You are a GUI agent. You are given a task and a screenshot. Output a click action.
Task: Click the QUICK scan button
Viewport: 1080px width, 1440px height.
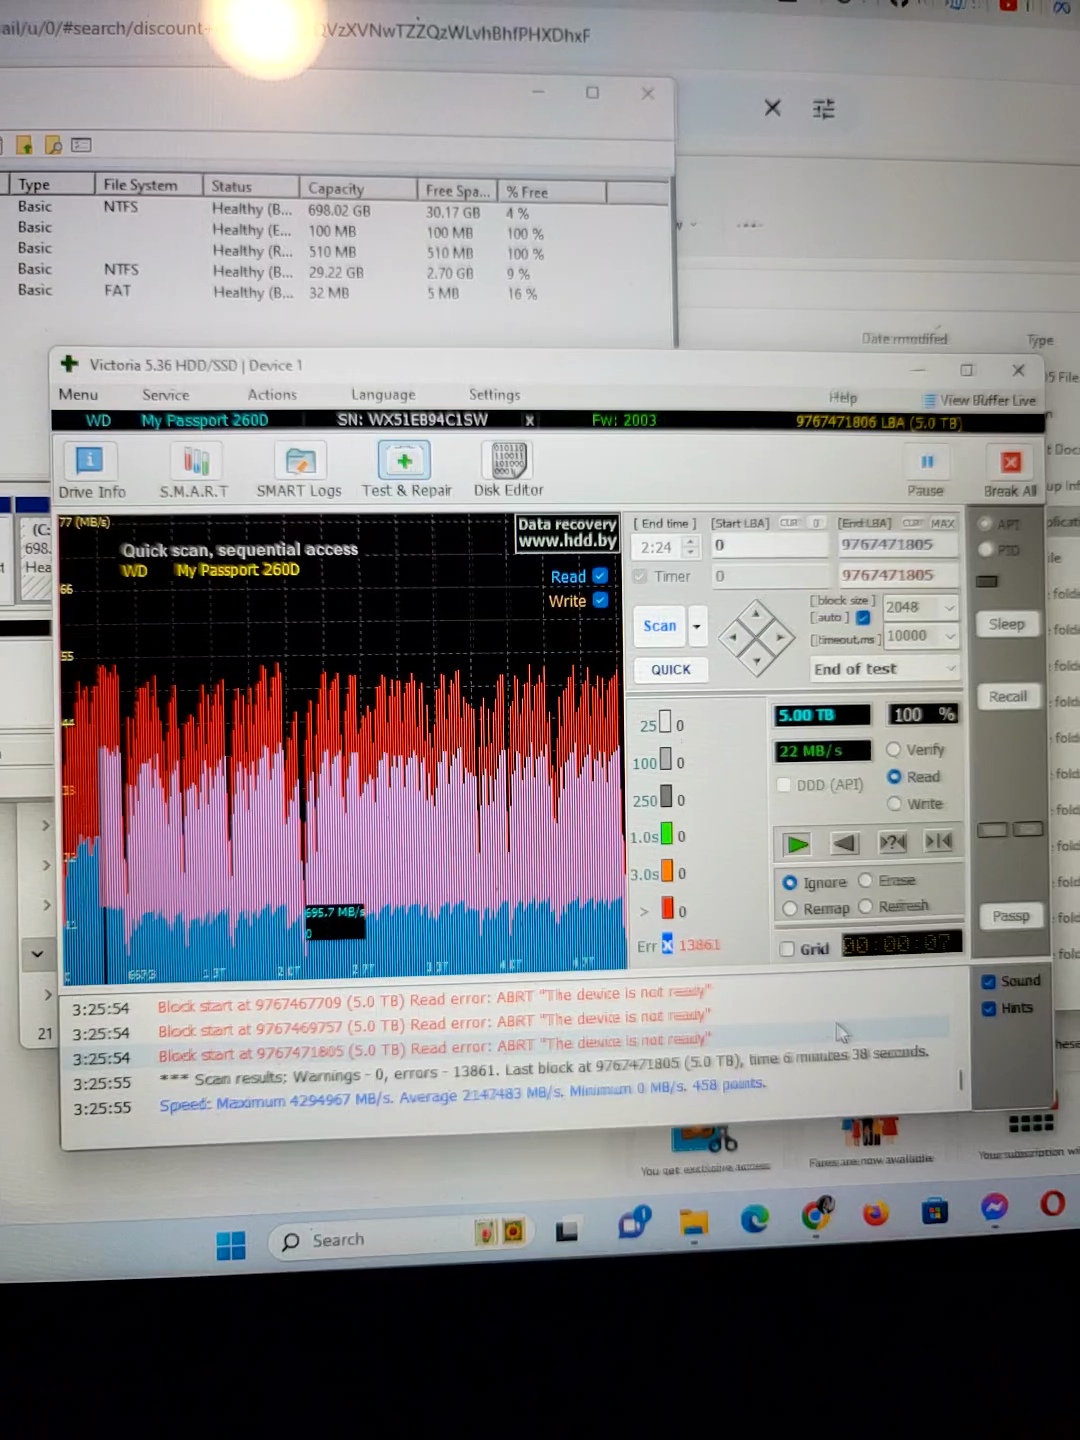point(670,669)
